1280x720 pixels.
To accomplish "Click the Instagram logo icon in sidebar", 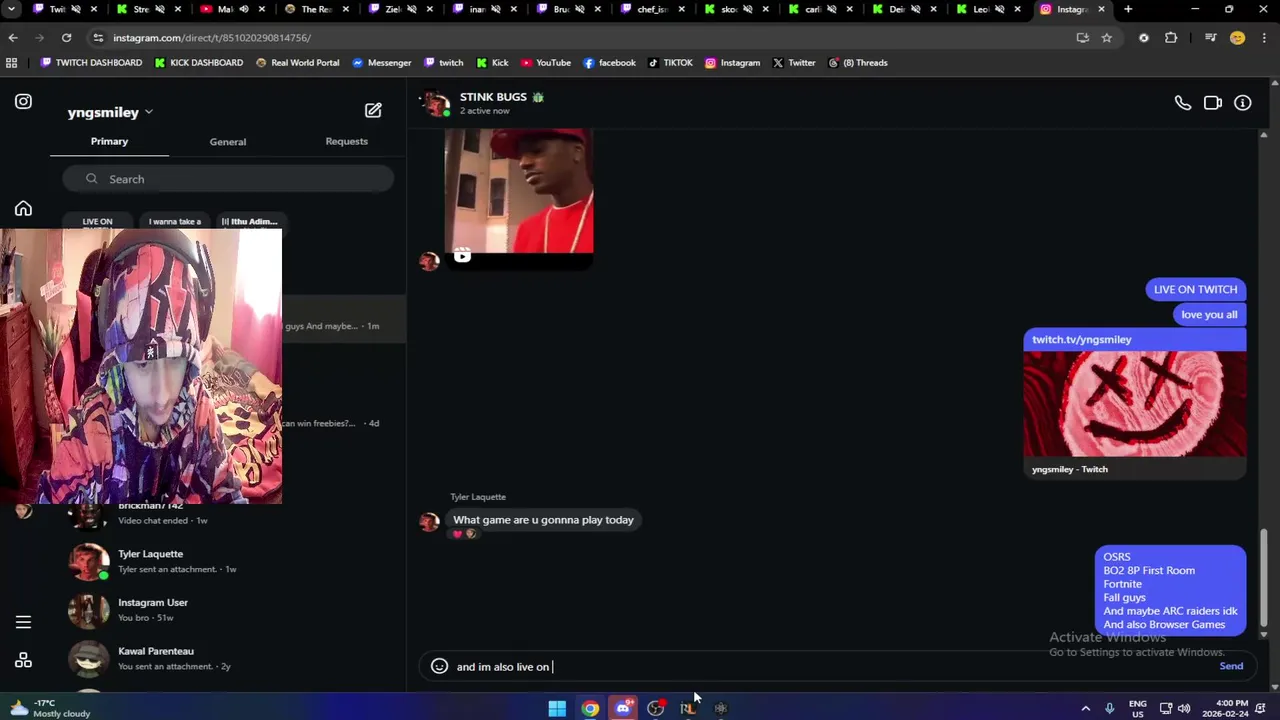I will 23,101.
